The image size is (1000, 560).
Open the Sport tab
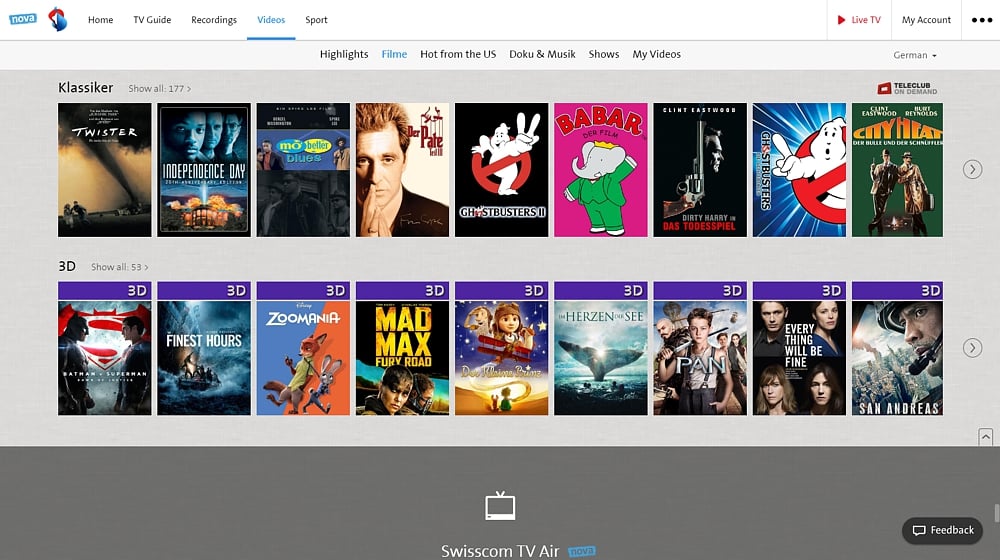click(316, 20)
